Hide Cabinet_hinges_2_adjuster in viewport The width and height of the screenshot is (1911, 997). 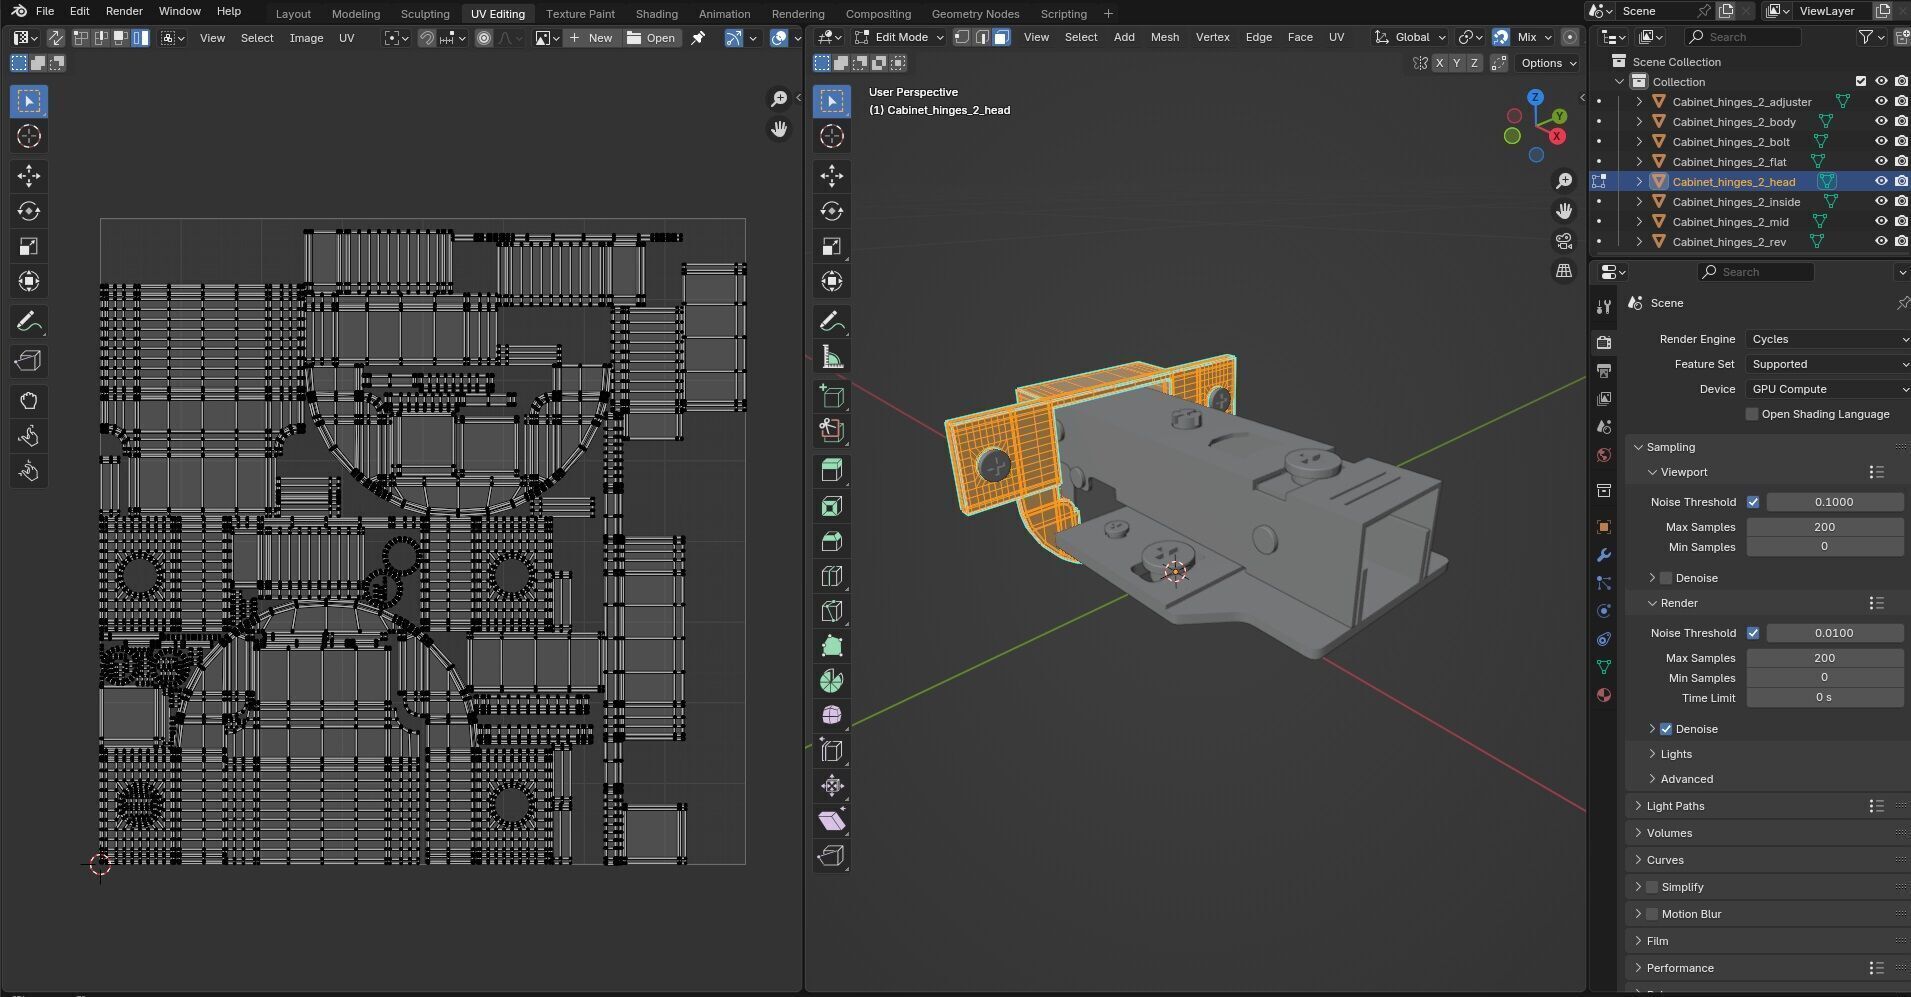coord(1881,101)
